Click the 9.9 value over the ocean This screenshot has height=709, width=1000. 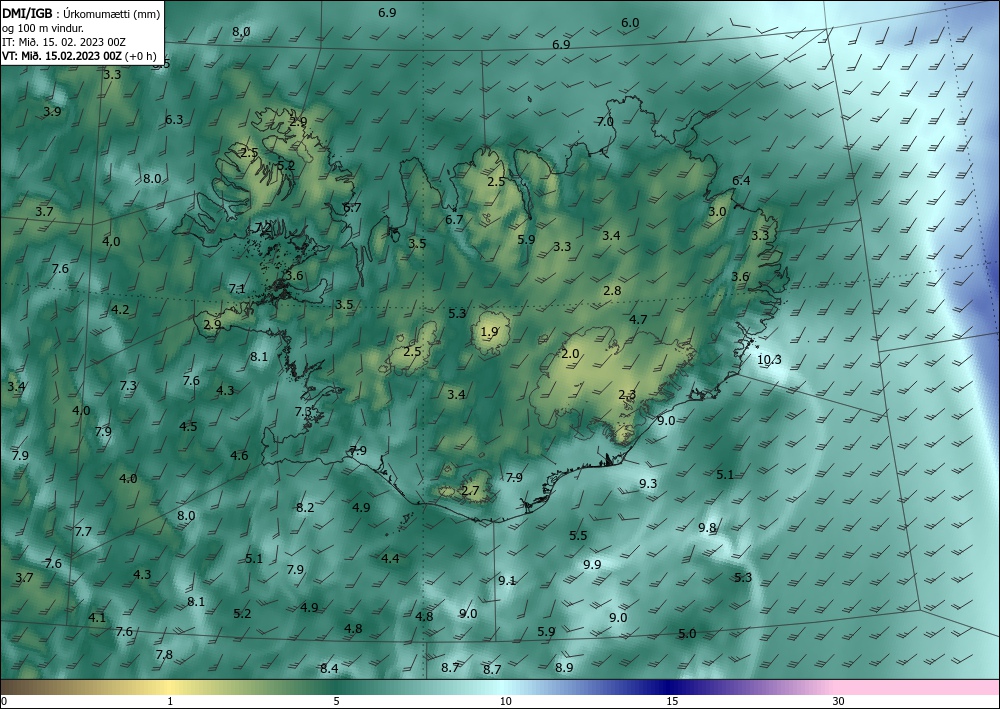[x=592, y=564]
